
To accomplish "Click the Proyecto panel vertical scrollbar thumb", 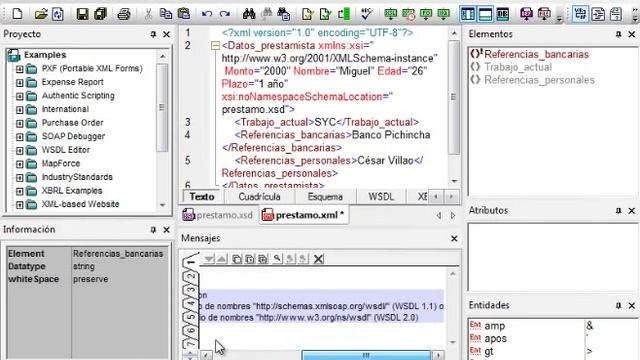I will click(162, 107).
